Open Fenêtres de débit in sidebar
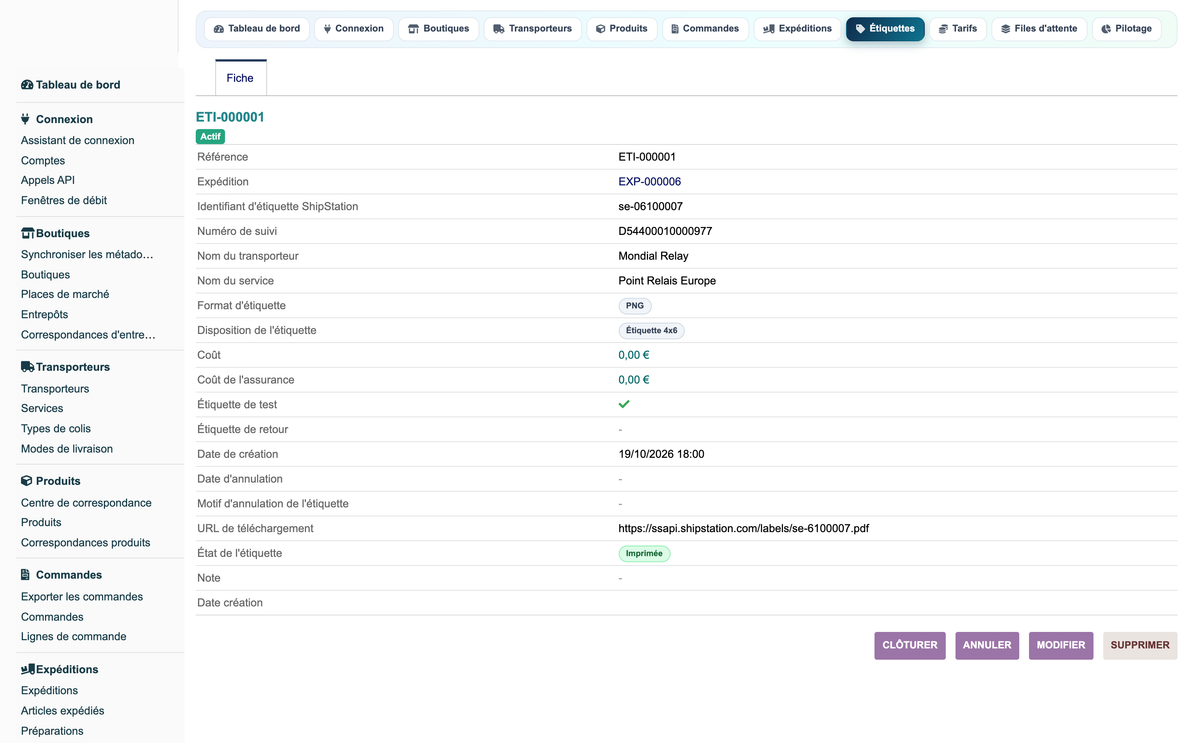The image size is (1200, 743). (x=64, y=200)
